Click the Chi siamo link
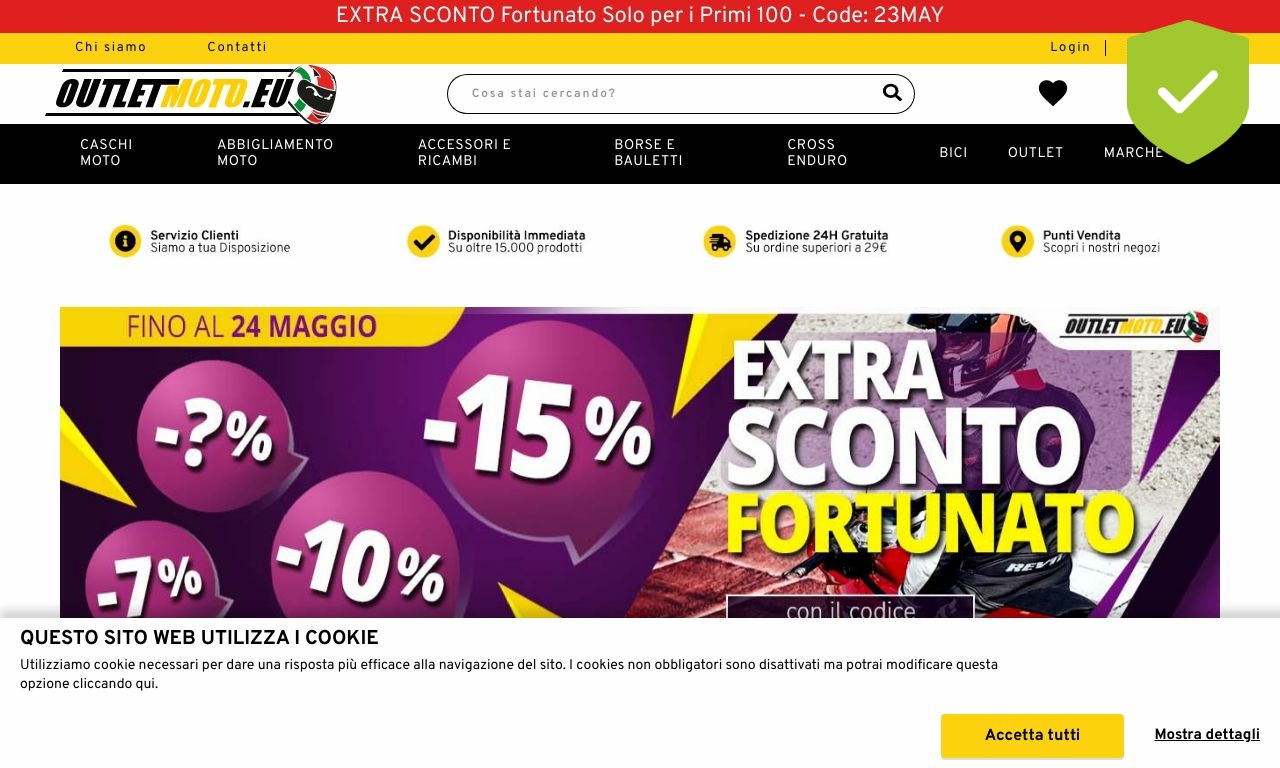Viewport: 1280px width, 768px height. [111, 48]
